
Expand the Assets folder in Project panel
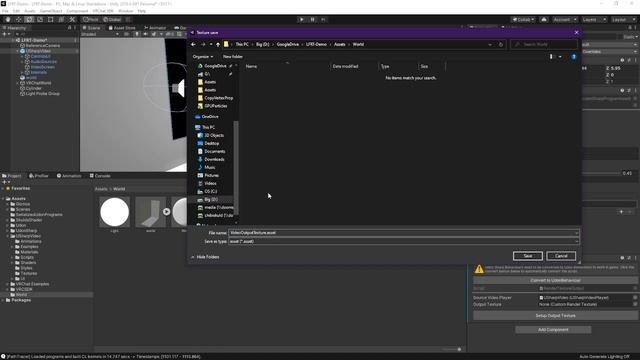coord(4,199)
